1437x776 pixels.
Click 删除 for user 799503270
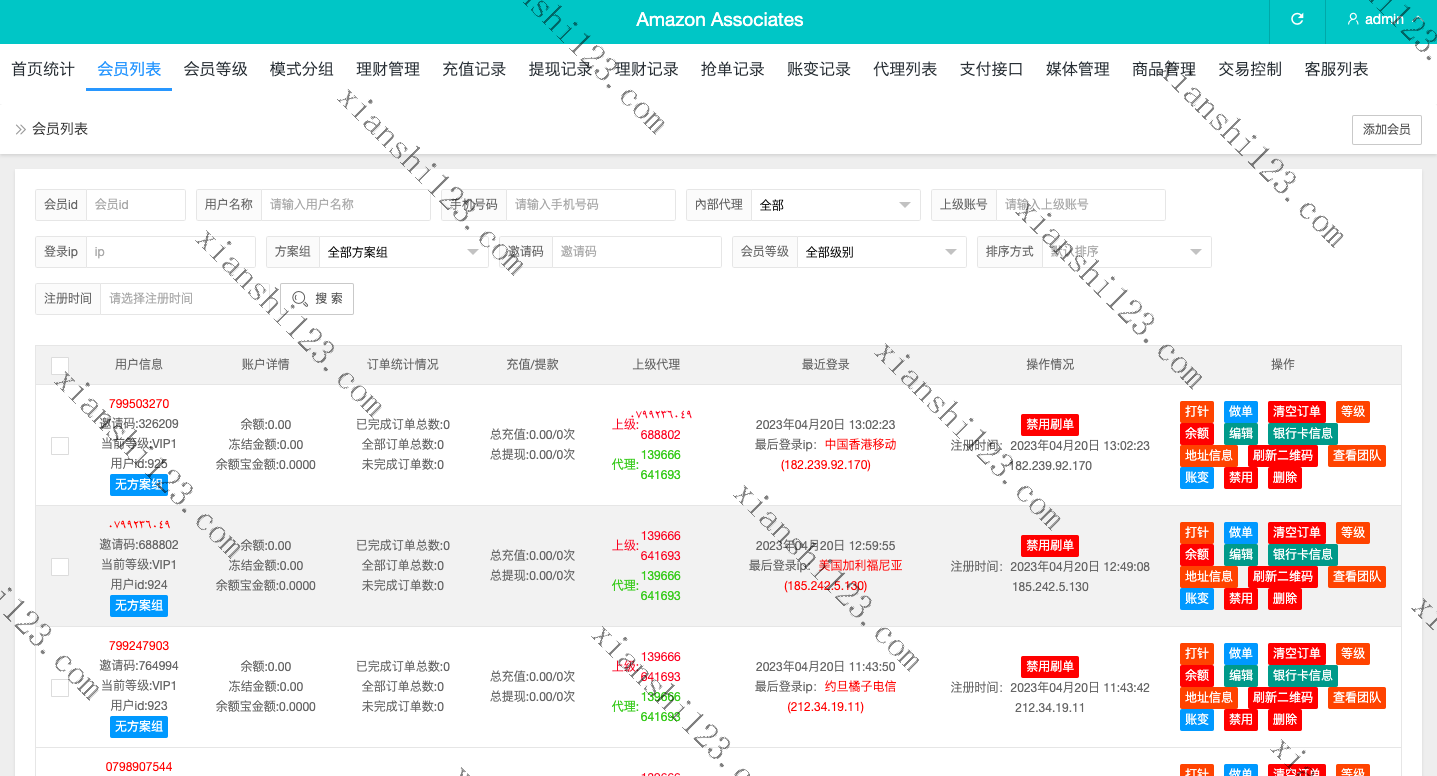tap(1285, 478)
